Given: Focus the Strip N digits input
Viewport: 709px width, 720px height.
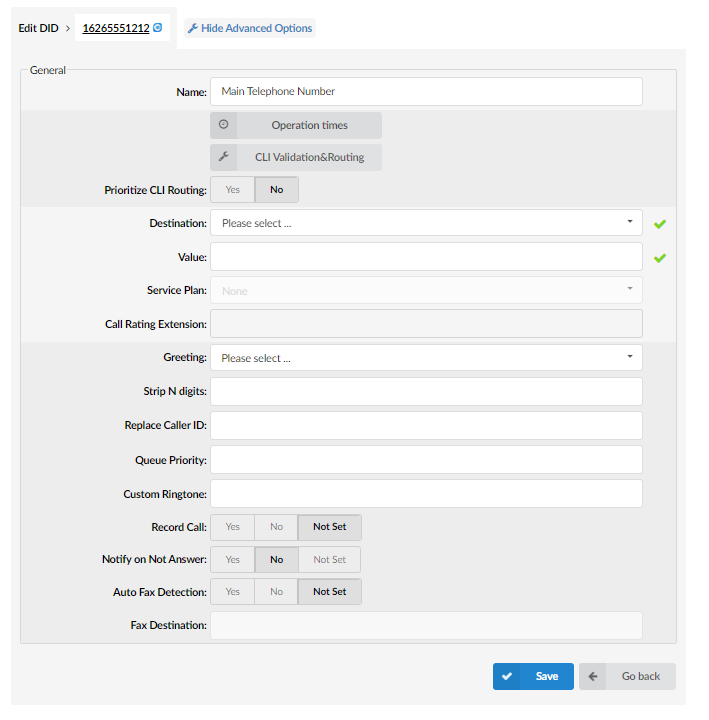Looking at the screenshot, I should tap(426, 391).
